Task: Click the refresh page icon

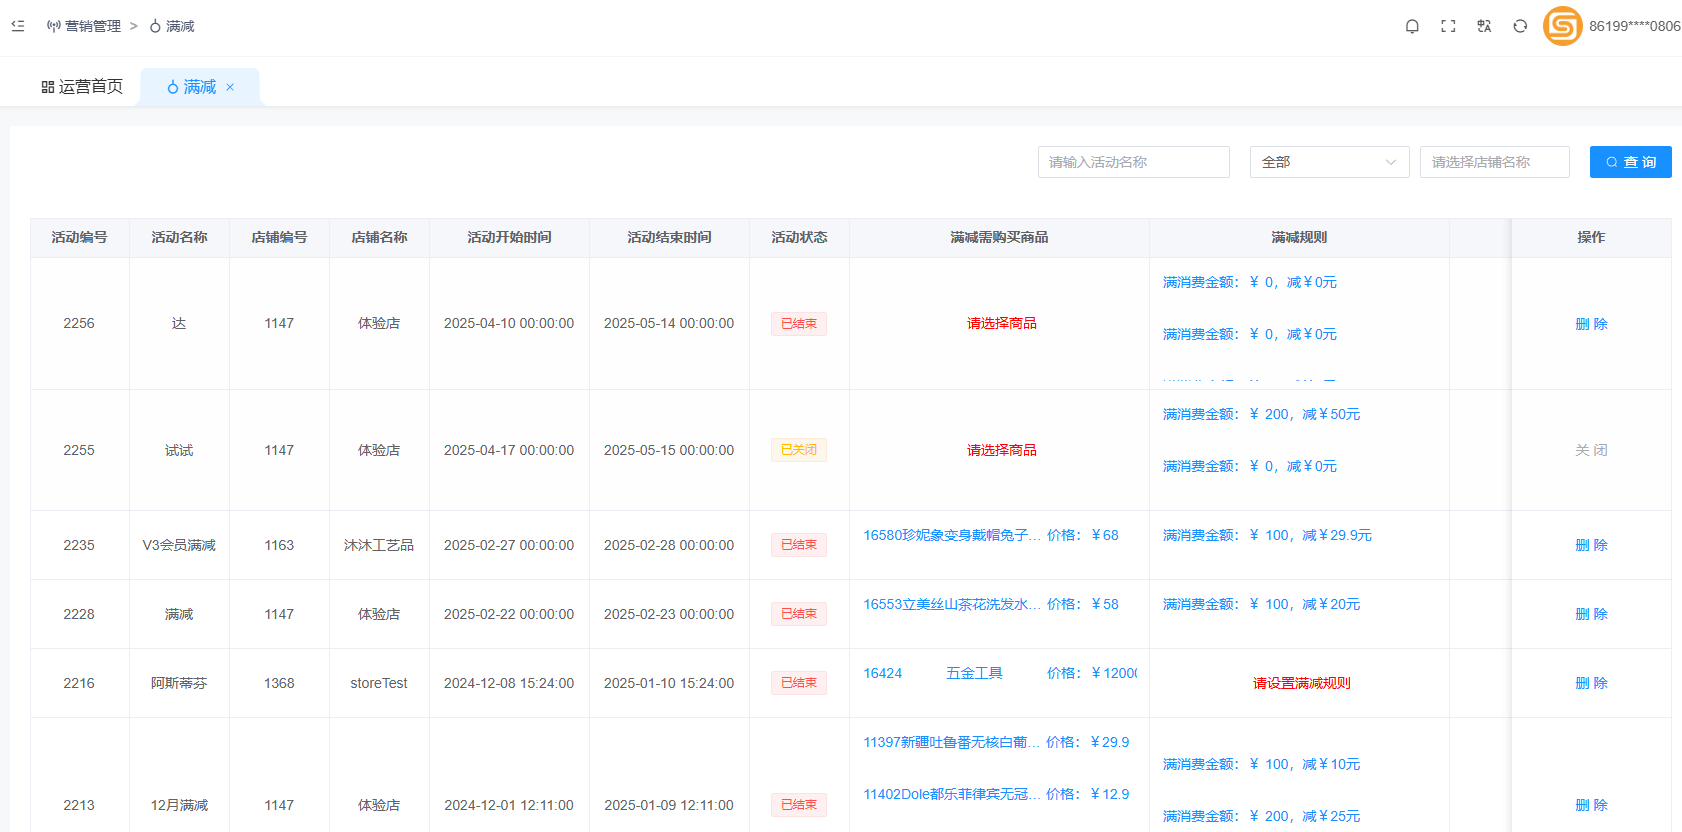Action: pyautogui.click(x=1520, y=26)
